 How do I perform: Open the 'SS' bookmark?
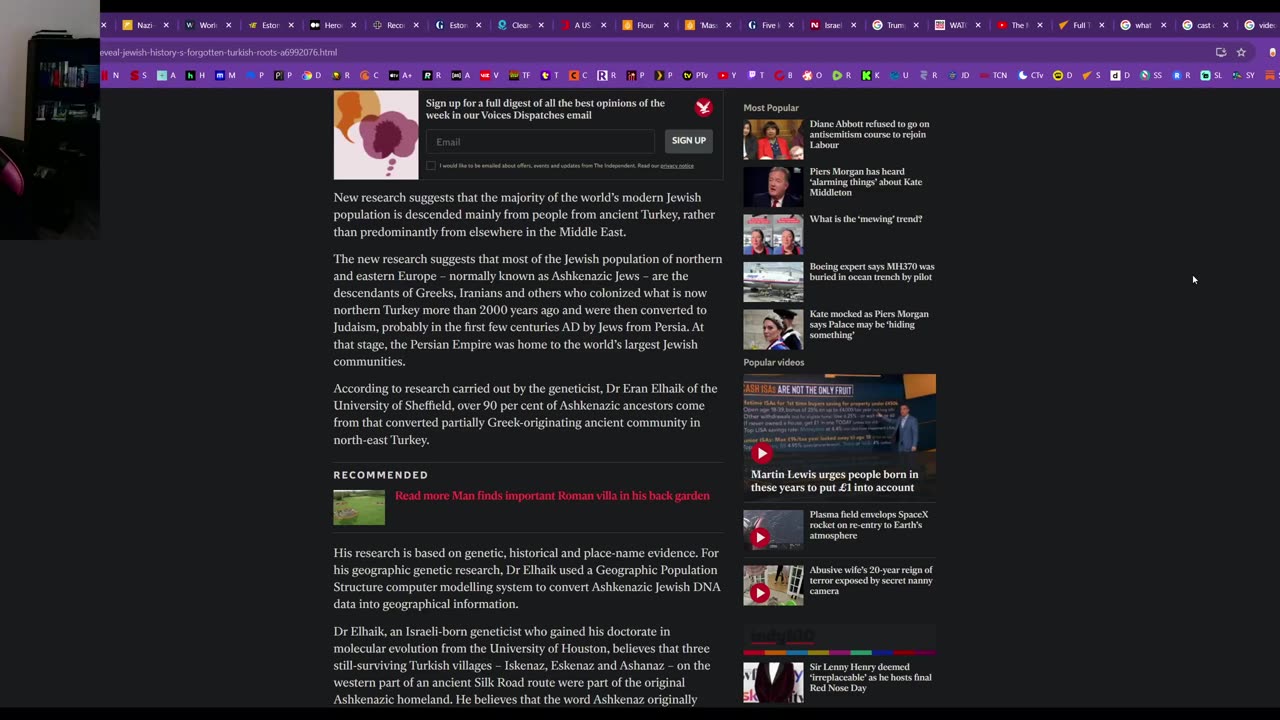[x=1152, y=75]
